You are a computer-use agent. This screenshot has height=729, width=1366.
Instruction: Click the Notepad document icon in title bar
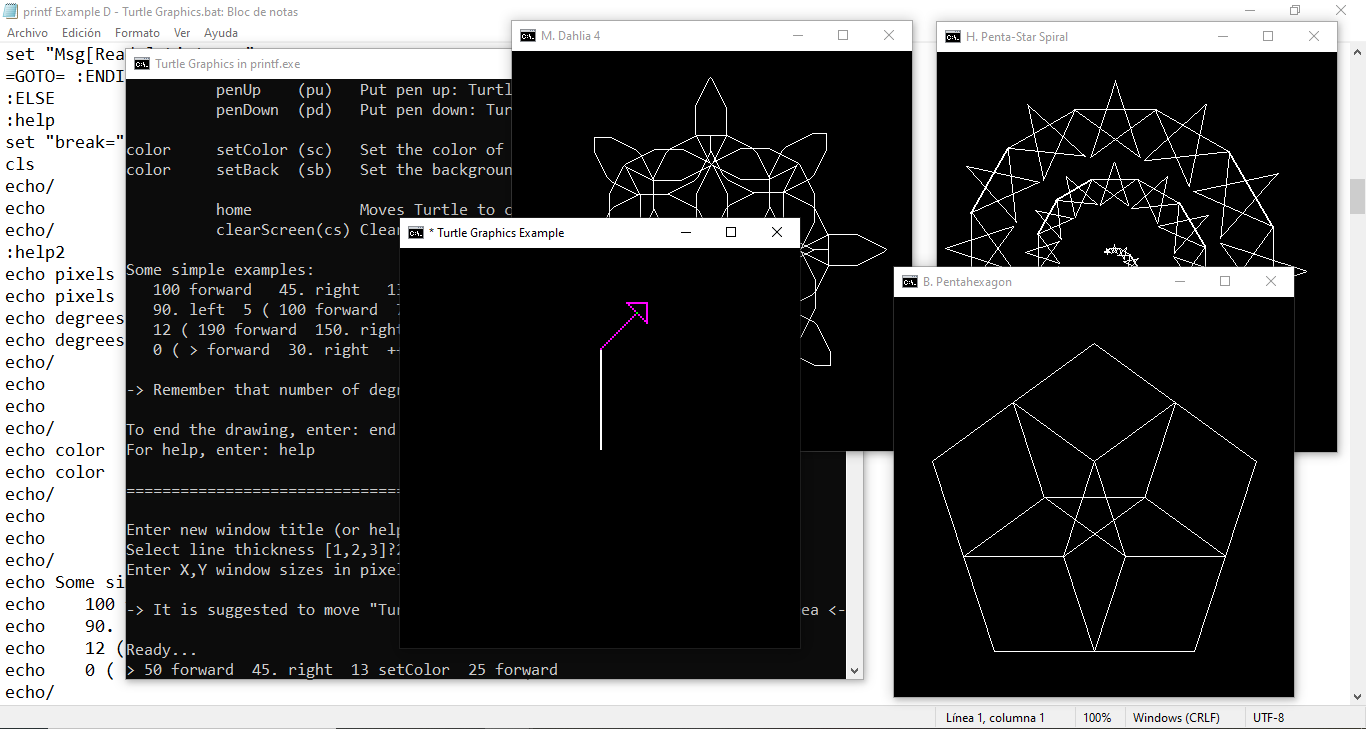click(11, 12)
